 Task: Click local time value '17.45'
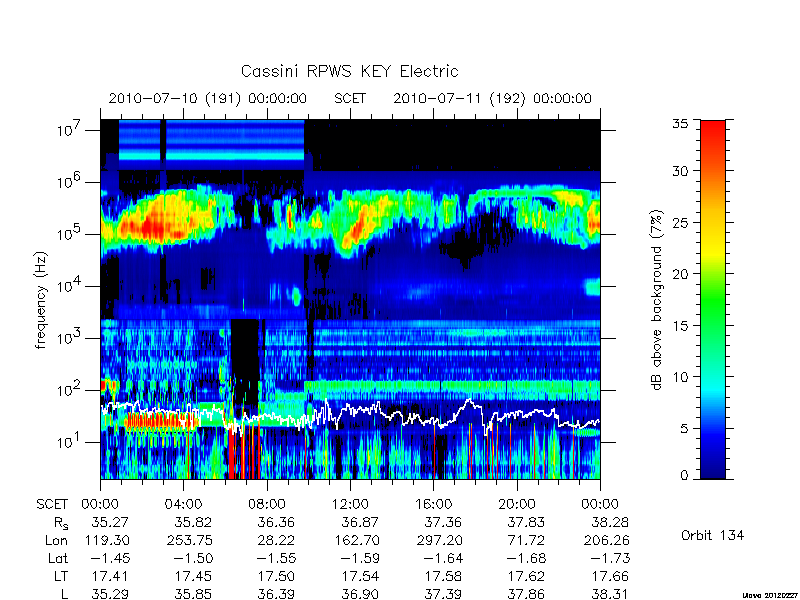pyautogui.click(x=193, y=577)
